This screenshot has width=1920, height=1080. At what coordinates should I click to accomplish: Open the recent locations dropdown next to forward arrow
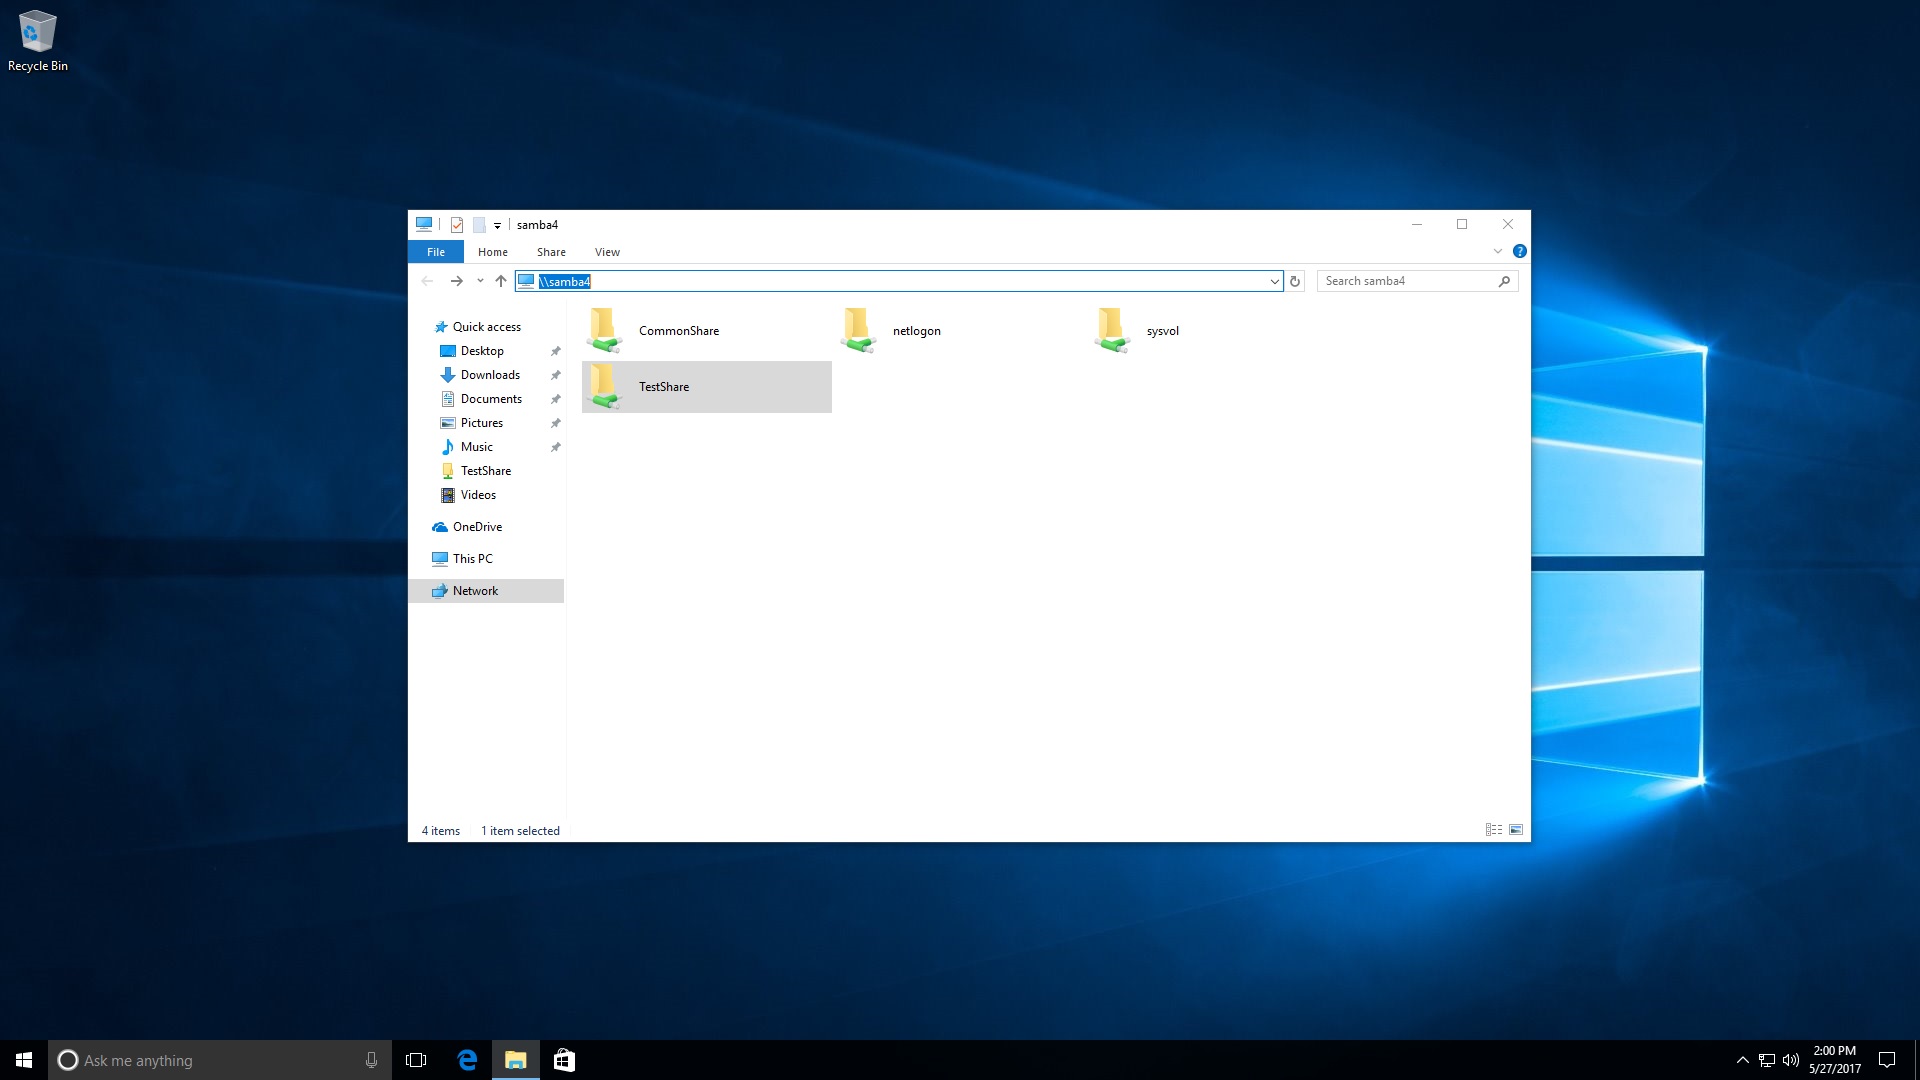tap(479, 281)
